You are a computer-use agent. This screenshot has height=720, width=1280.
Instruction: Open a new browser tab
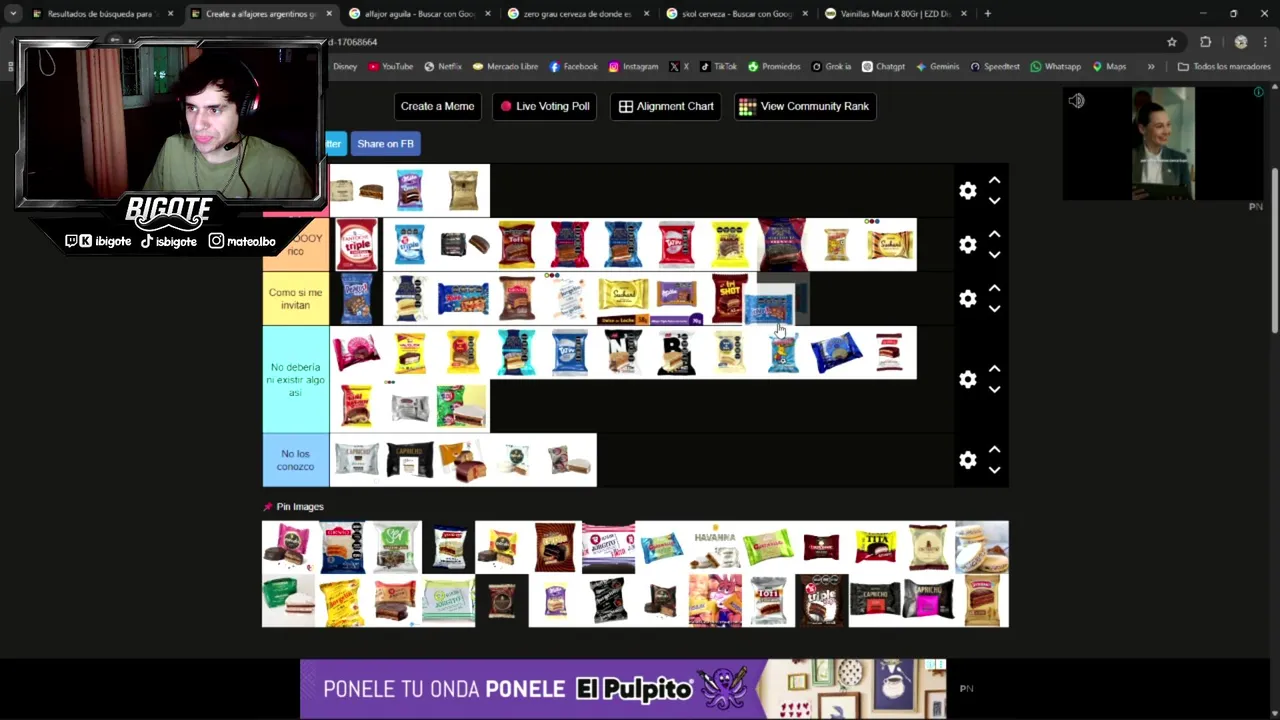(987, 14)
